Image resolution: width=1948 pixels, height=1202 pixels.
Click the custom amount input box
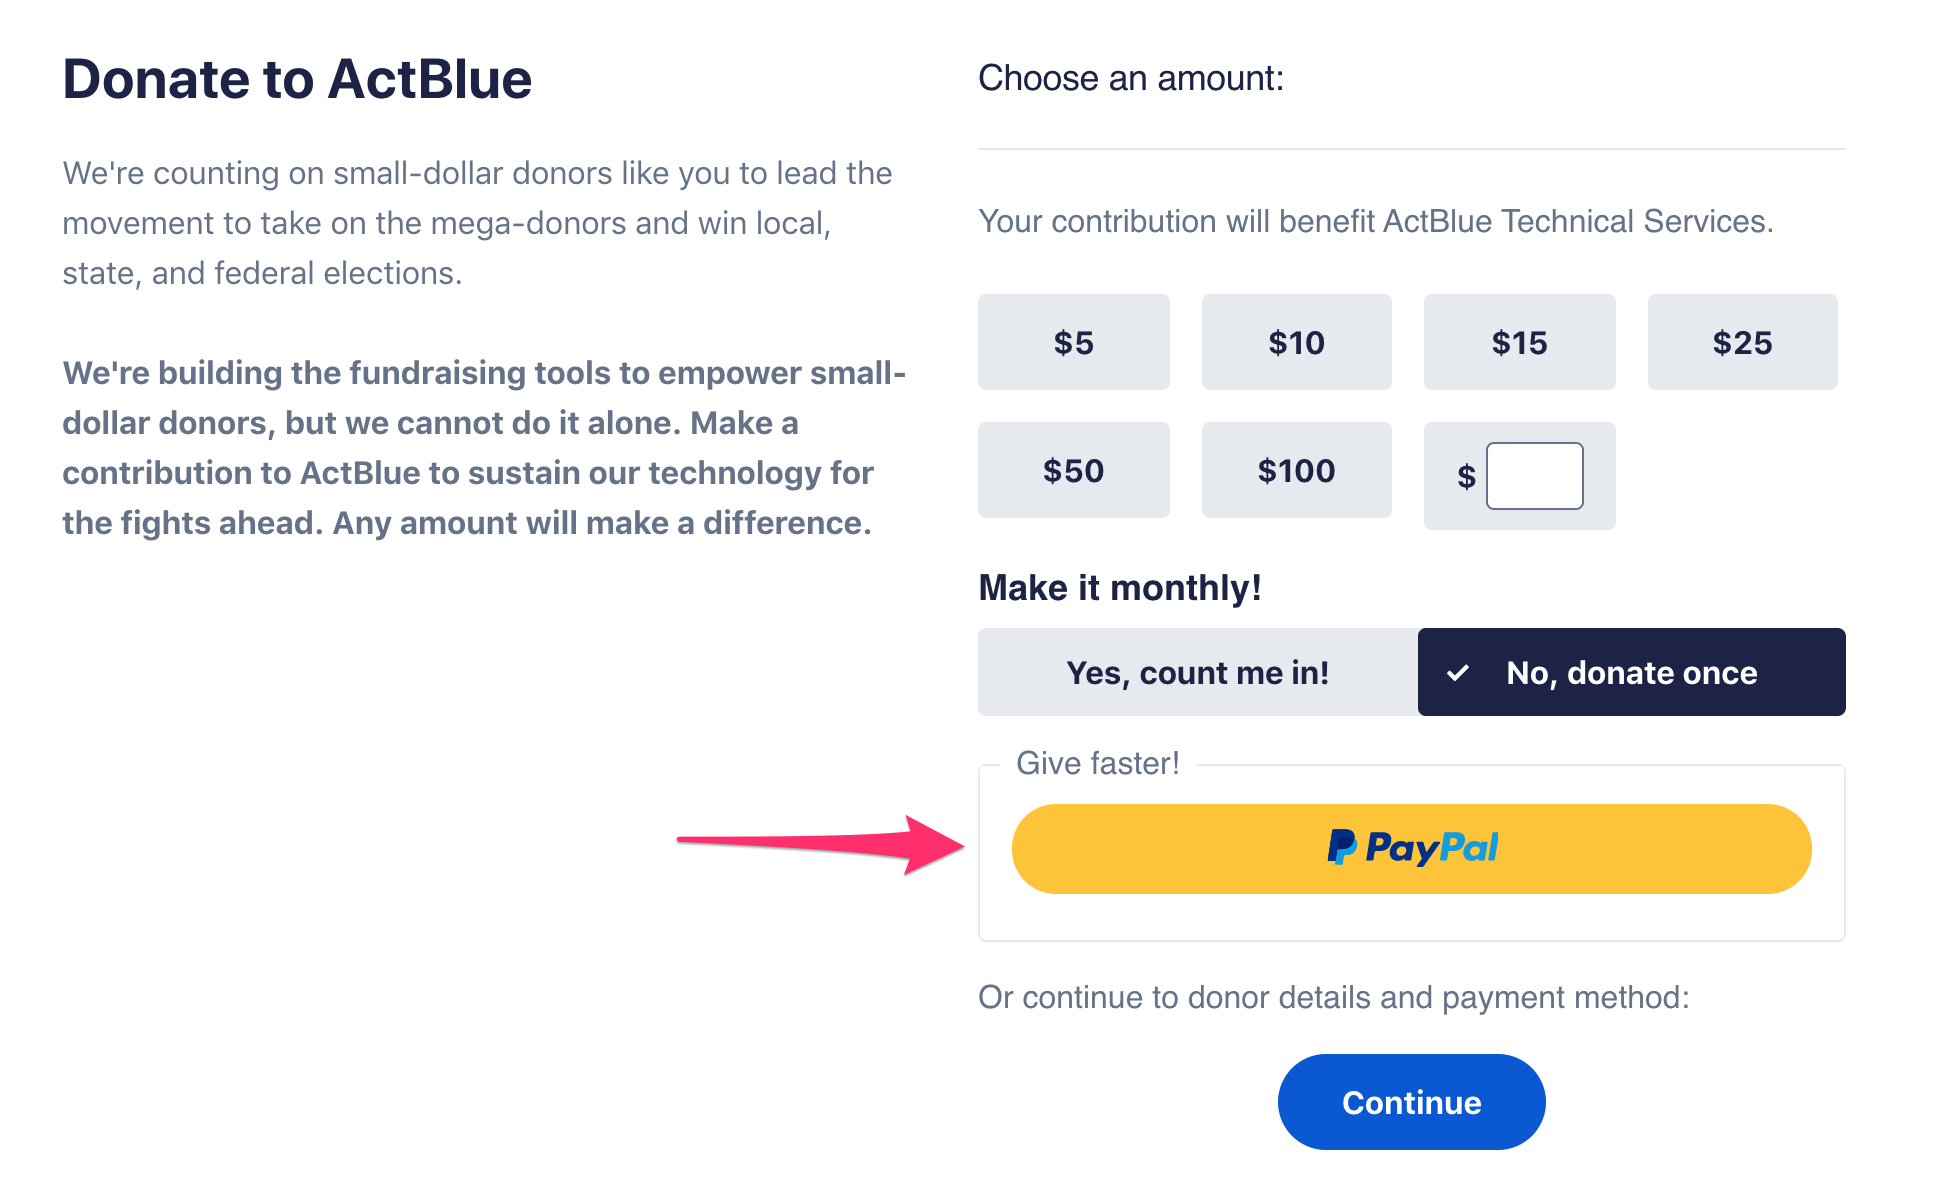tap(1534, 476)
